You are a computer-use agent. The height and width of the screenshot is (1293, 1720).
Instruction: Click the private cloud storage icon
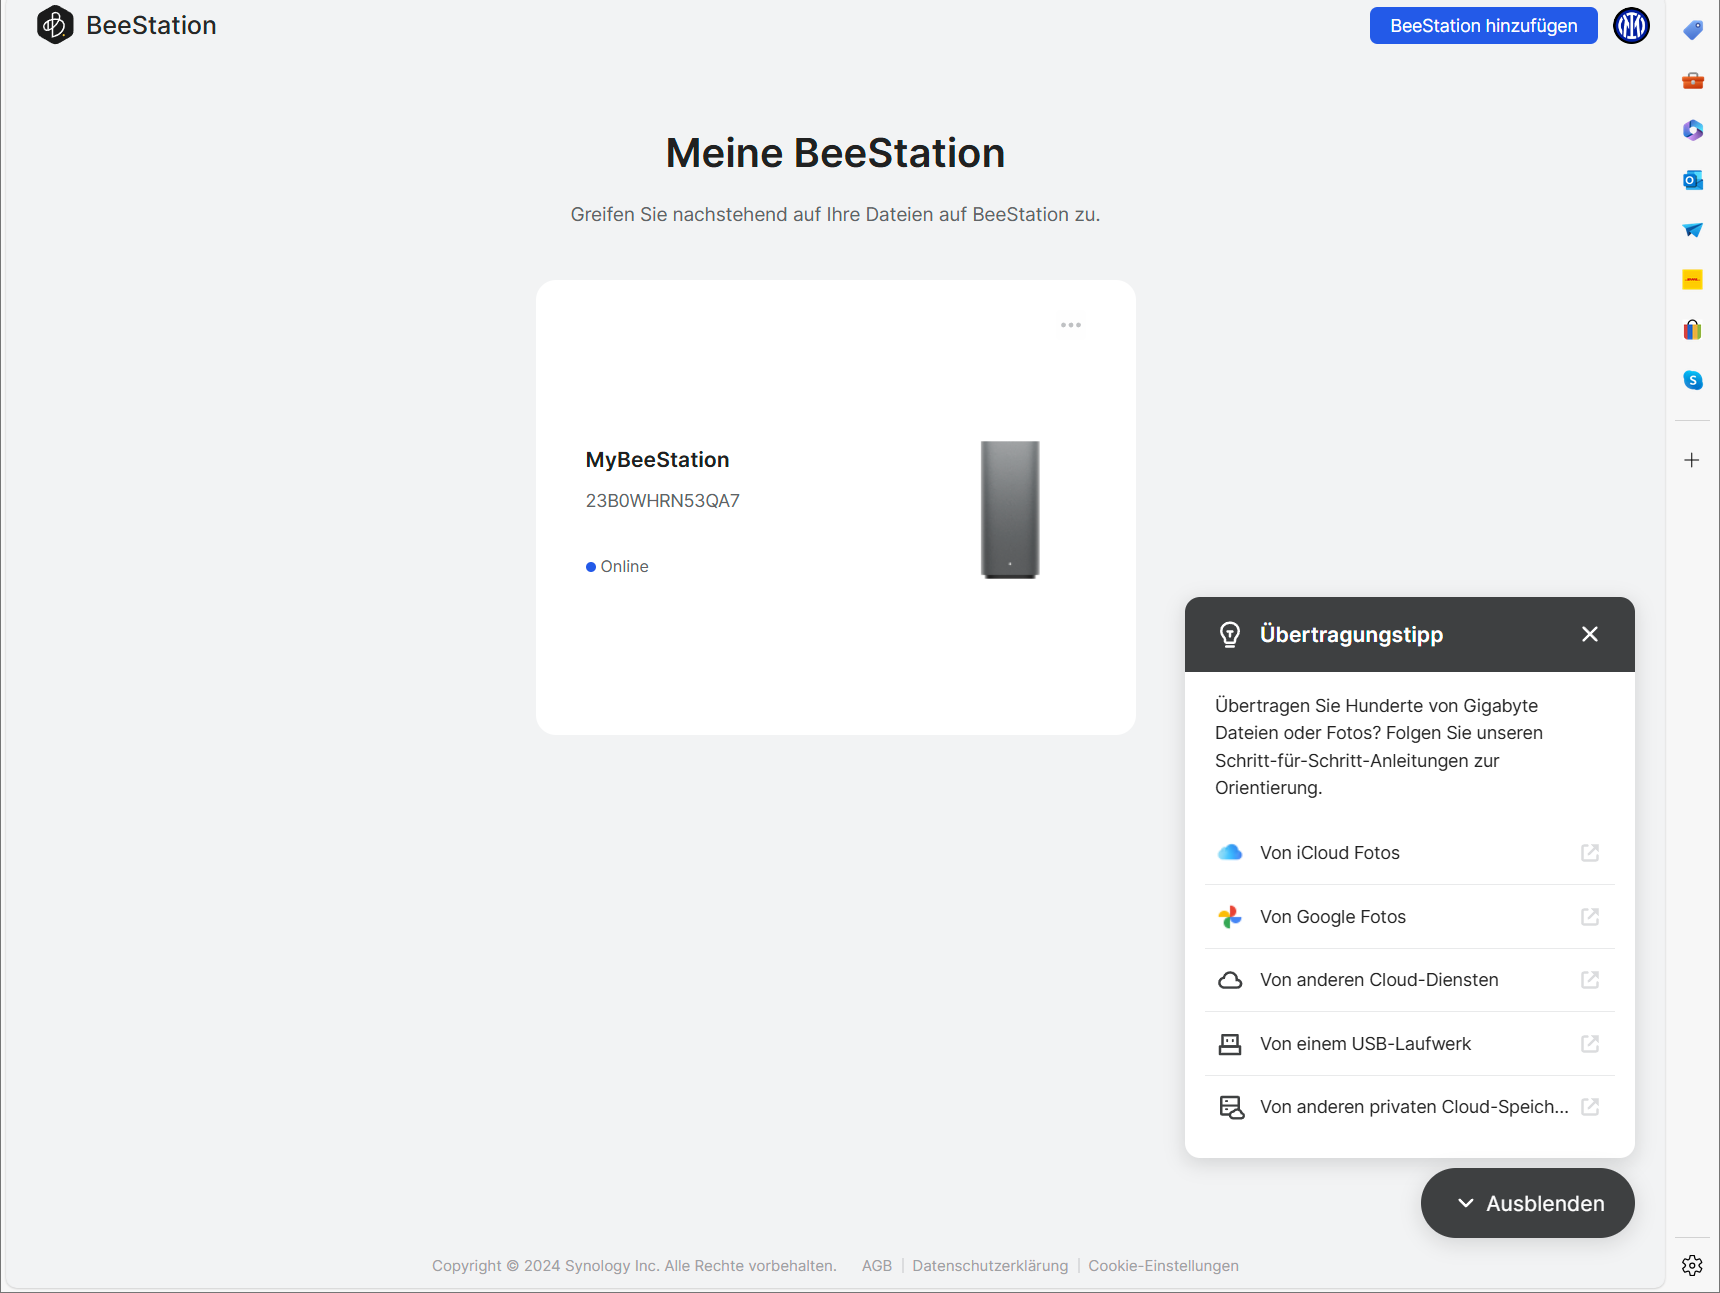(1231, 1107)
